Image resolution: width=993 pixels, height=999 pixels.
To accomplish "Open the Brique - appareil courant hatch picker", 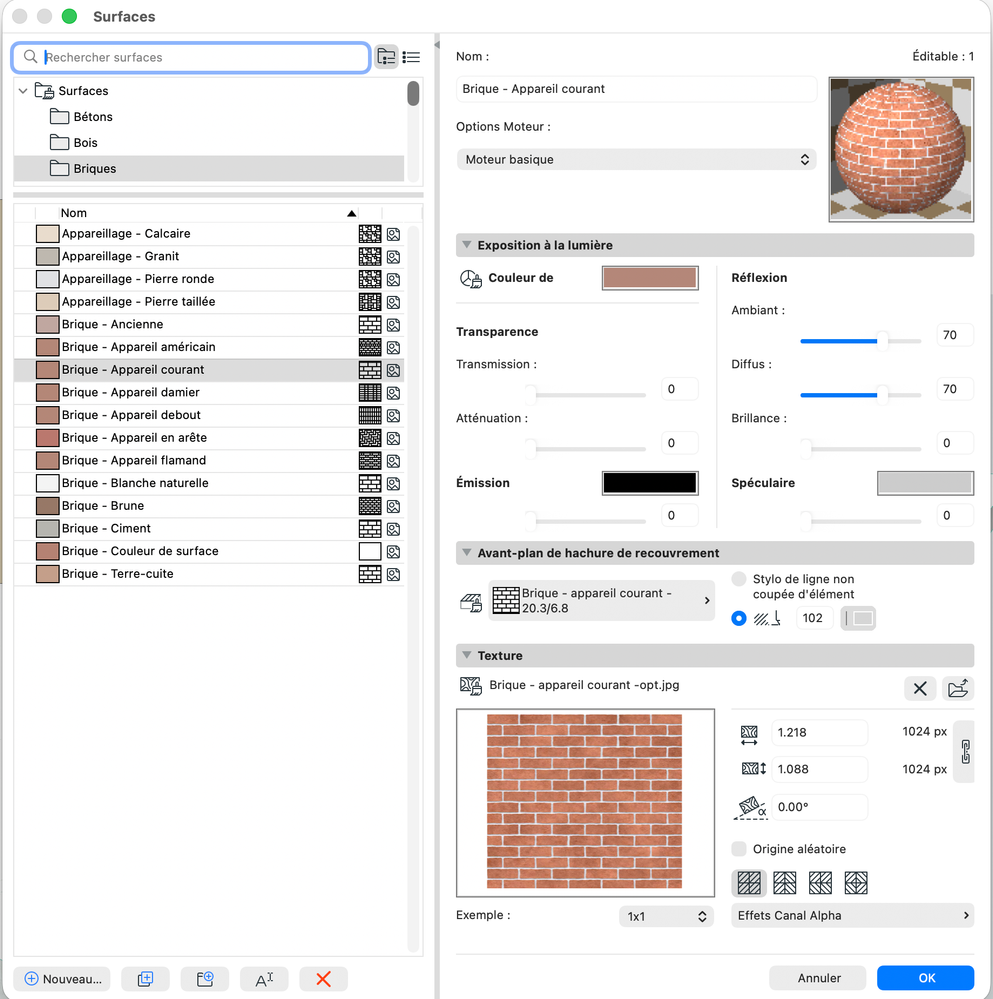I will point(601,600).
